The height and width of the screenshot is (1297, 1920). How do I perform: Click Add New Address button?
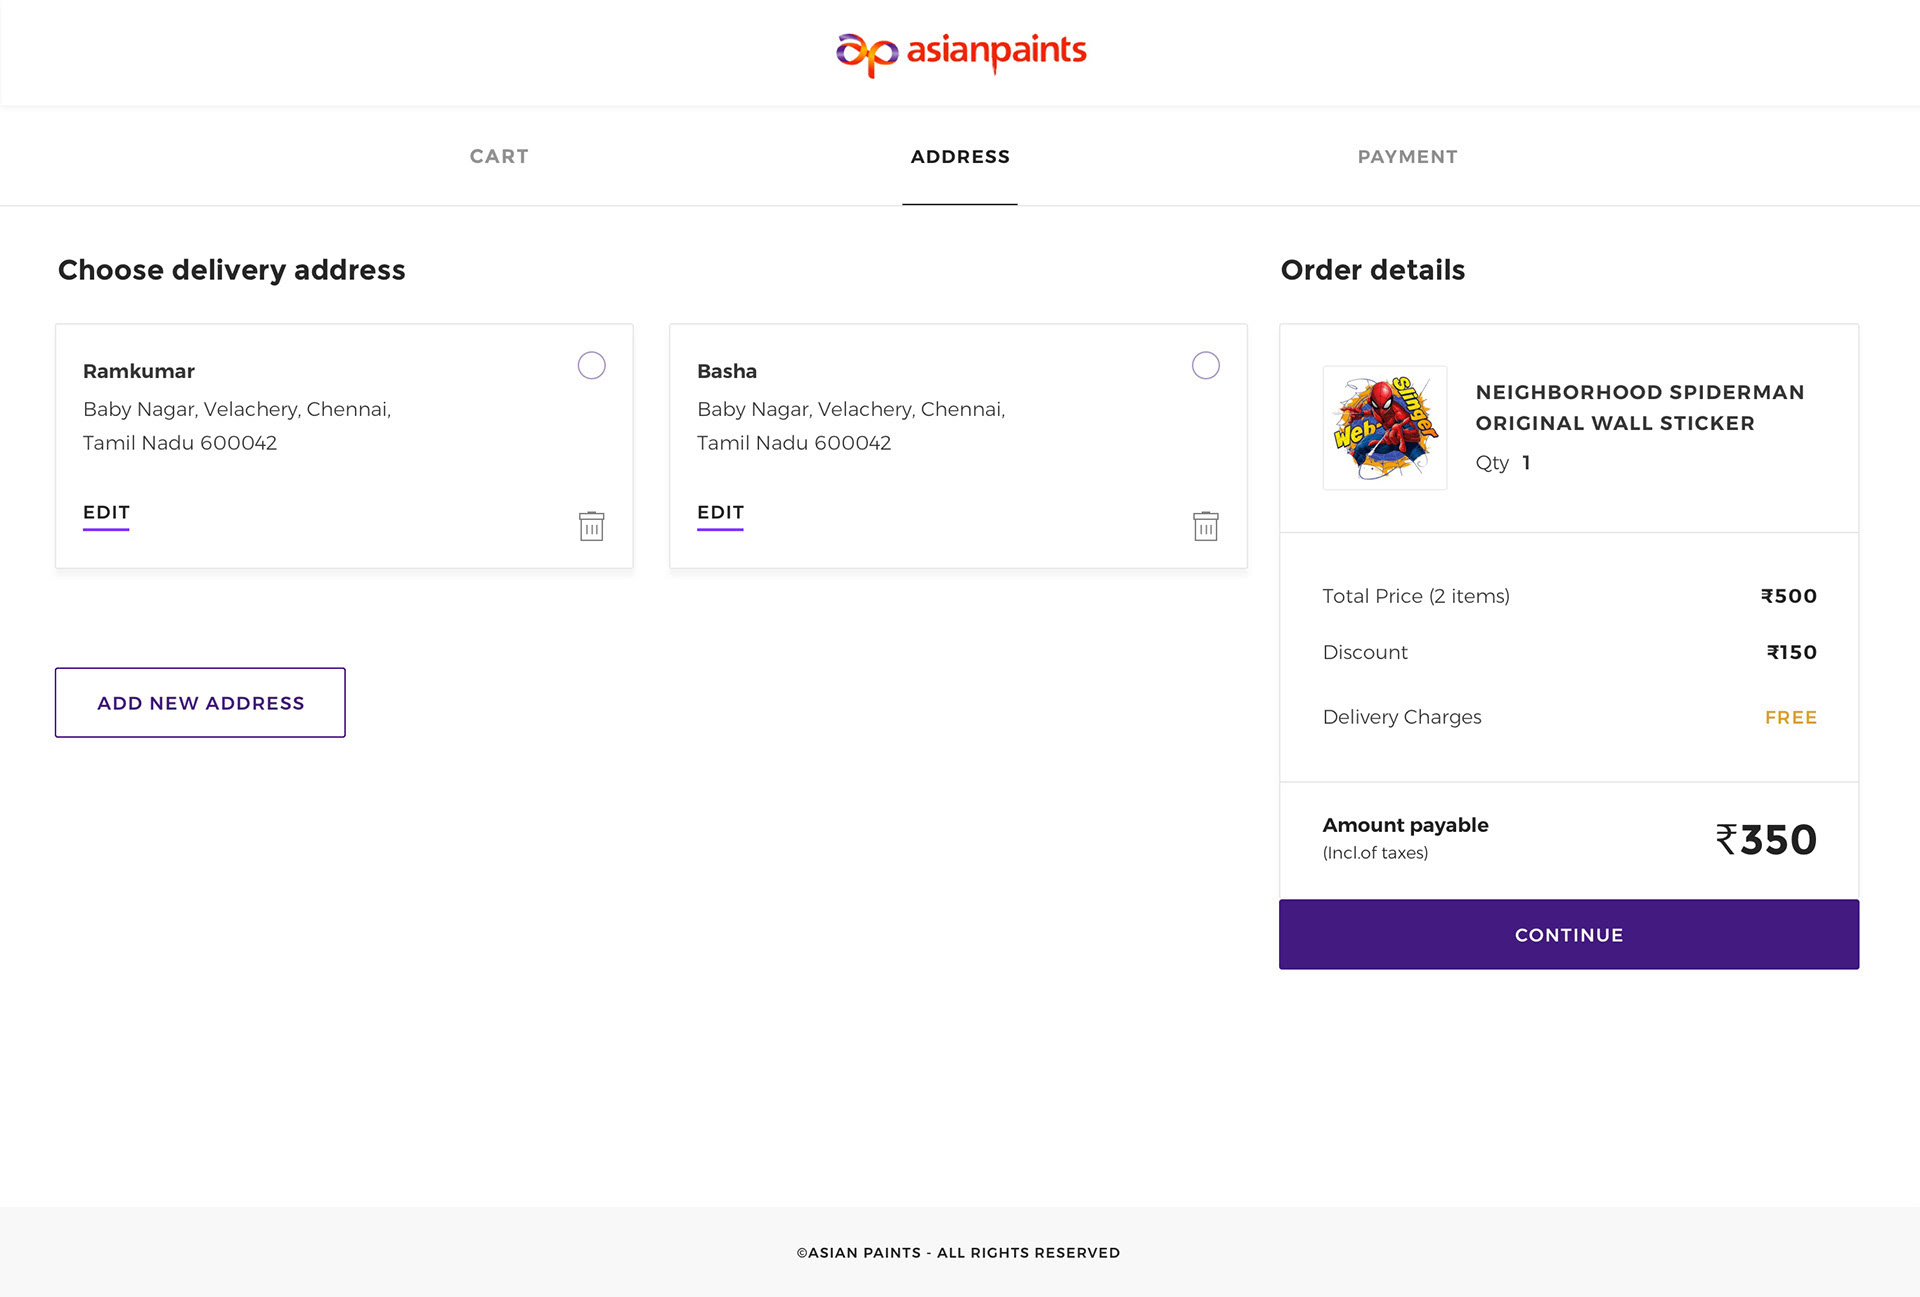200,703
